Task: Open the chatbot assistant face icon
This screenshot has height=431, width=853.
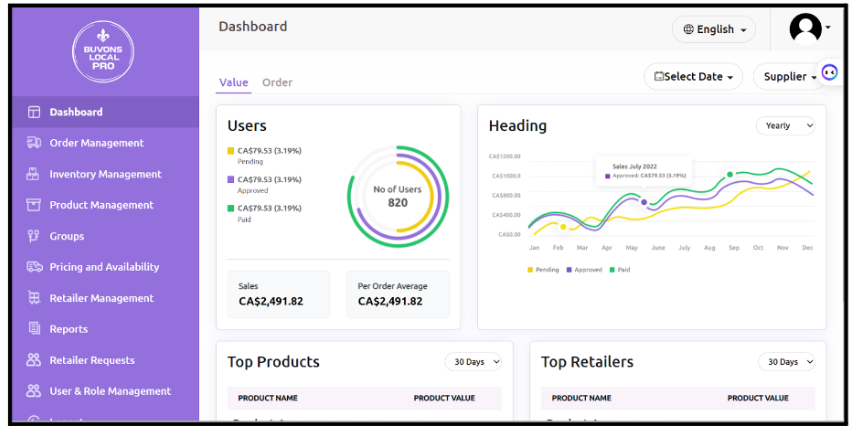Action: point(829,72)
